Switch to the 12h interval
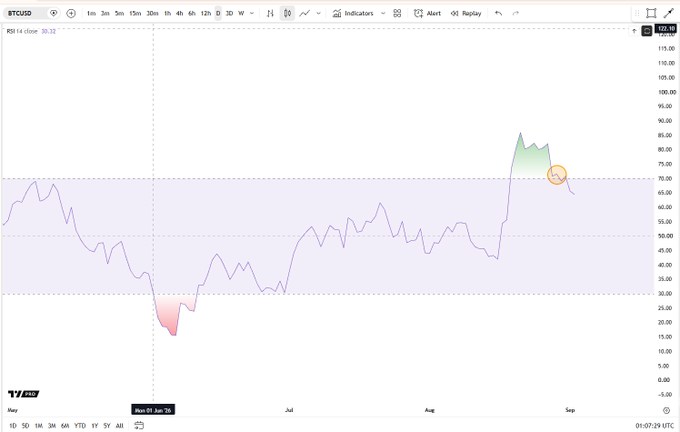This screenshot has width=680, height=432. point(206,13)
